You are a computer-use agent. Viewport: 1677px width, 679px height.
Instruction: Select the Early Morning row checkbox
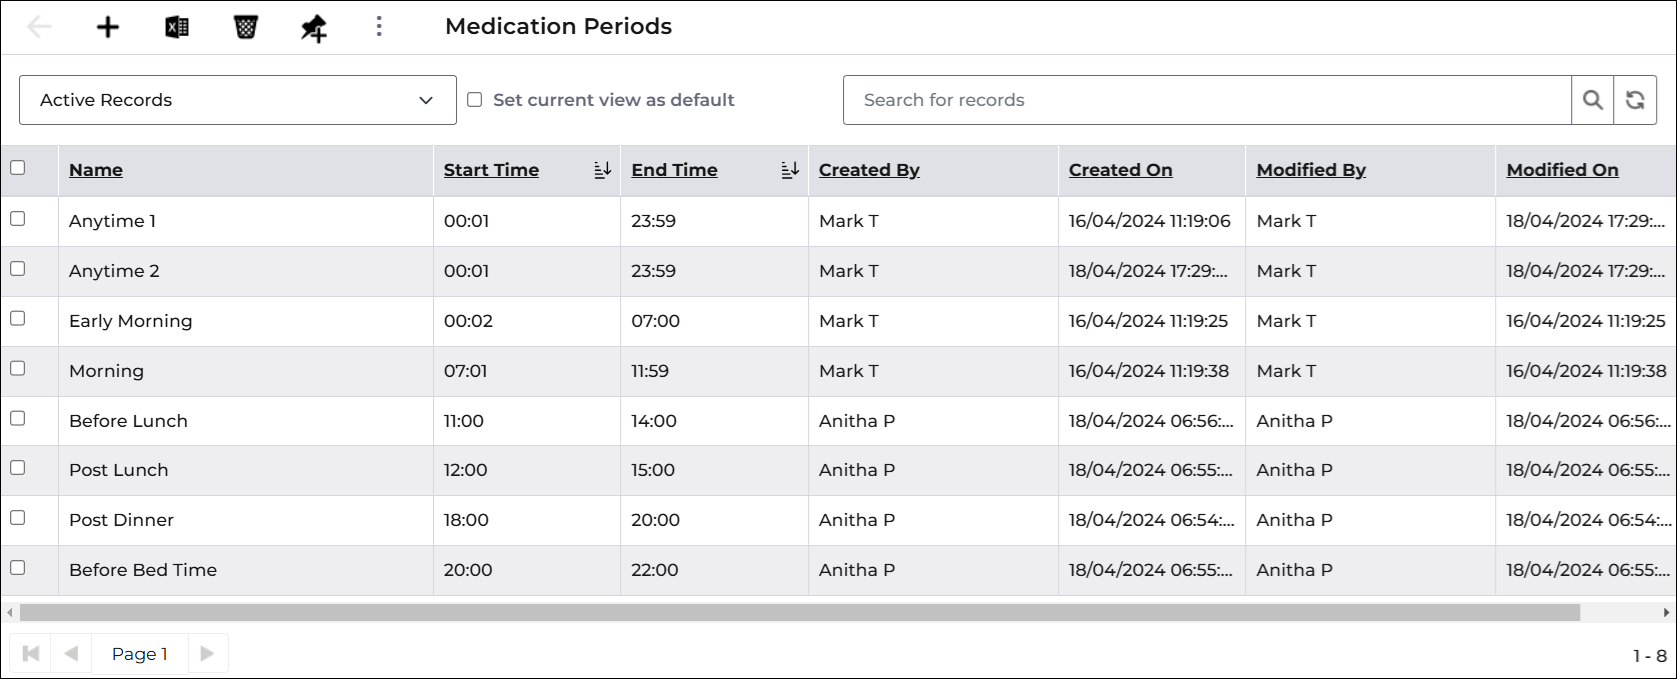click(x=18, y=319)
